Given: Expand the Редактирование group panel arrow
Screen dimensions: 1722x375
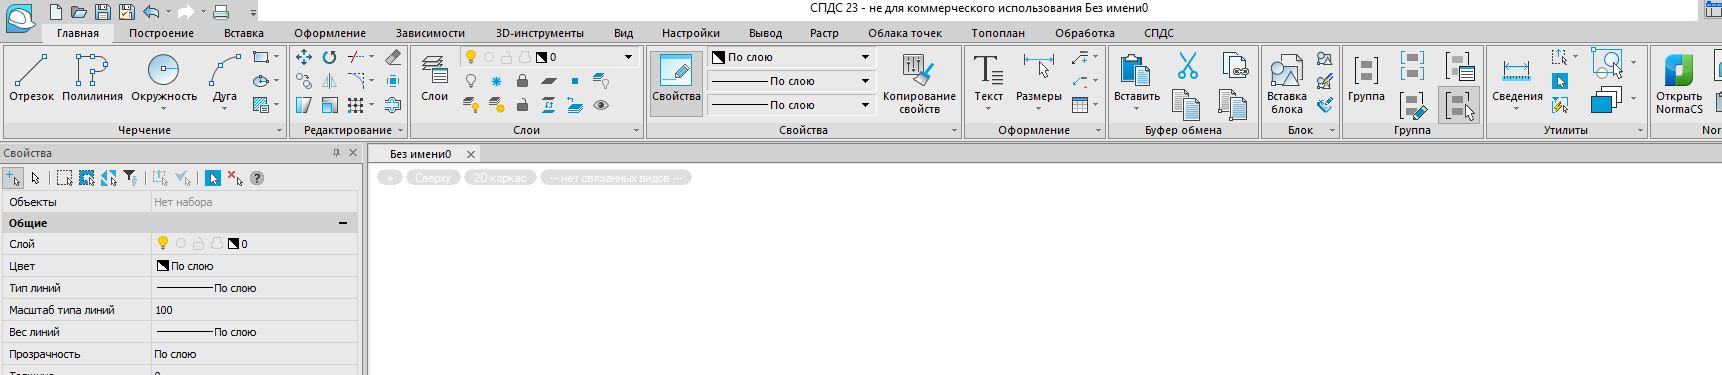Looking at the screenshot, I should (401, 131).
